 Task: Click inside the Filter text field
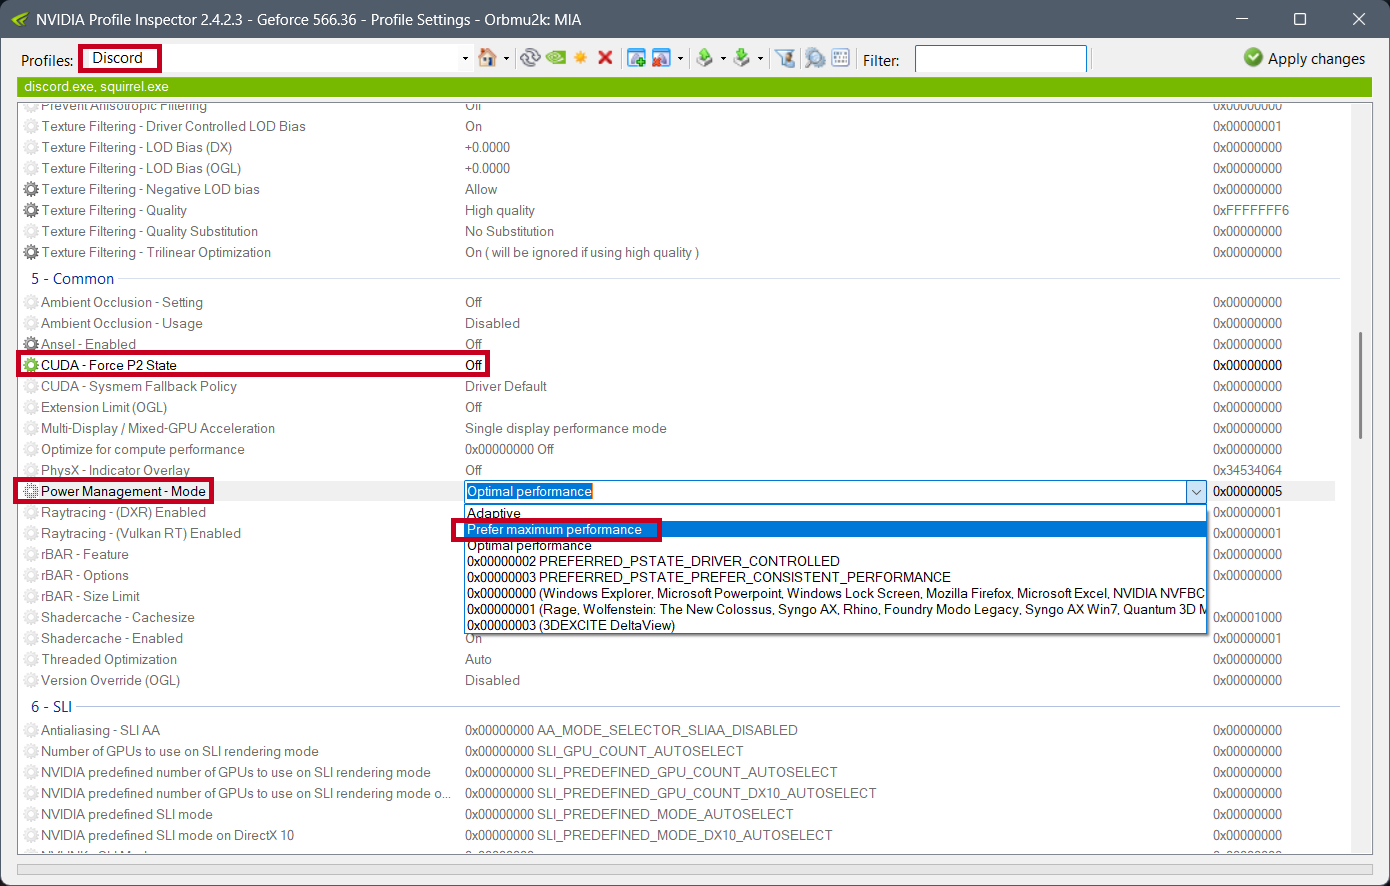click(1000, 59)
